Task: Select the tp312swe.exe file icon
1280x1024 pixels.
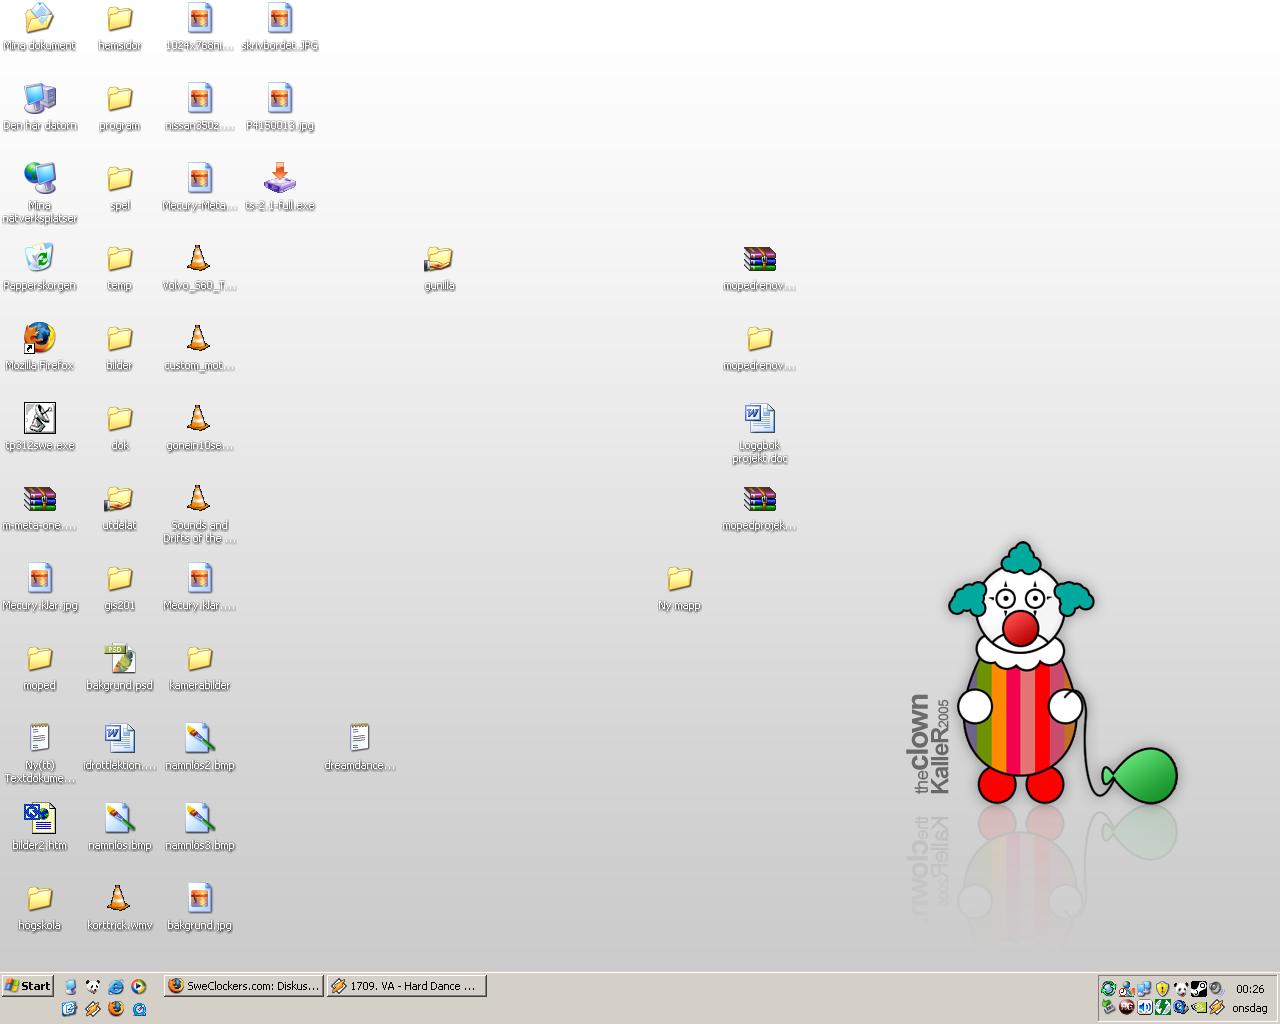Action: click(39, 426)
